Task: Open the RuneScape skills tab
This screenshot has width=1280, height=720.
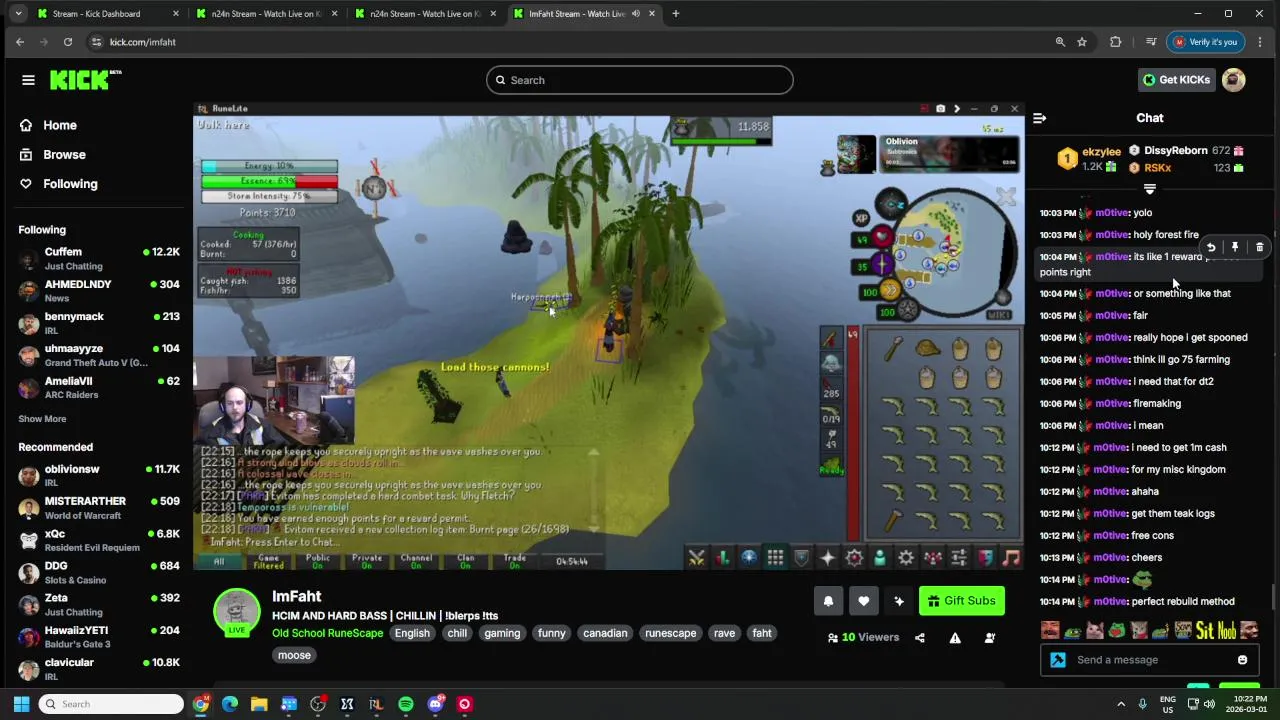Action: 723,558
